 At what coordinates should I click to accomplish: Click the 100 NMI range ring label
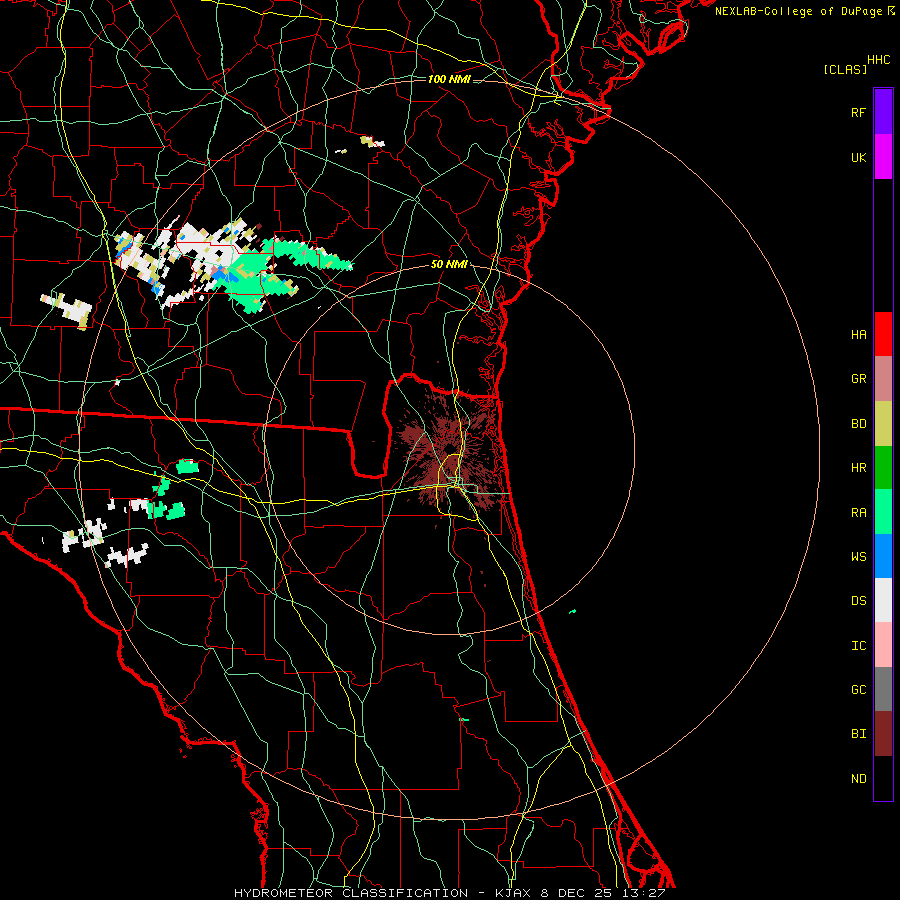click(449, 79)
